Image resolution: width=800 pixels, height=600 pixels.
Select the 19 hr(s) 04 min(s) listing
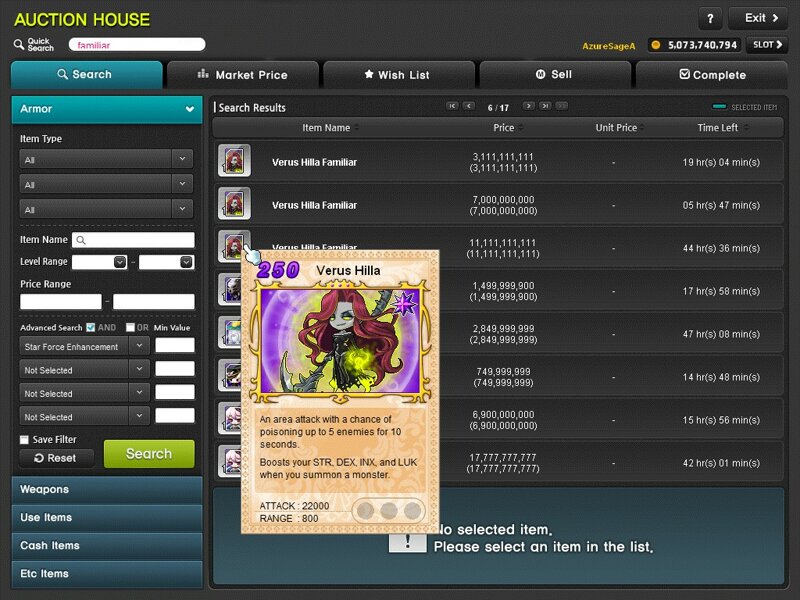click(x=498, y=161)
